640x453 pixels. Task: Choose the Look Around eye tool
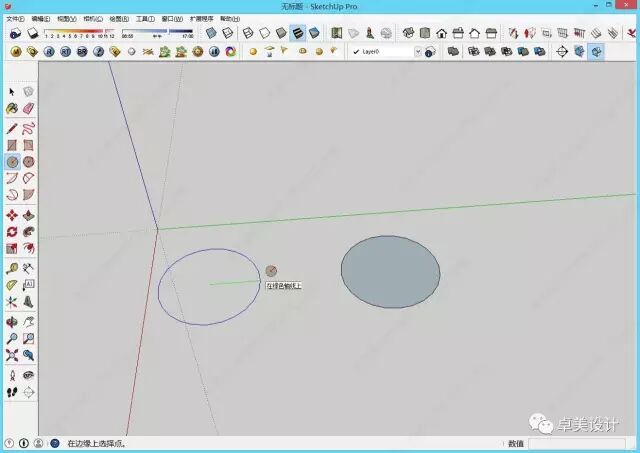29,375
